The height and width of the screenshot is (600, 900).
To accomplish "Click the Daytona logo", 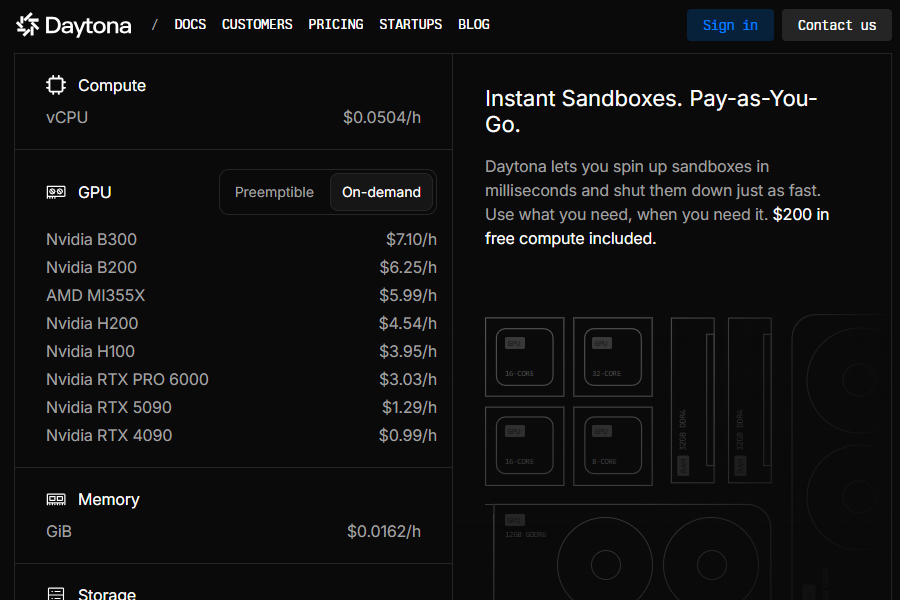I will (x=73, y=25).
